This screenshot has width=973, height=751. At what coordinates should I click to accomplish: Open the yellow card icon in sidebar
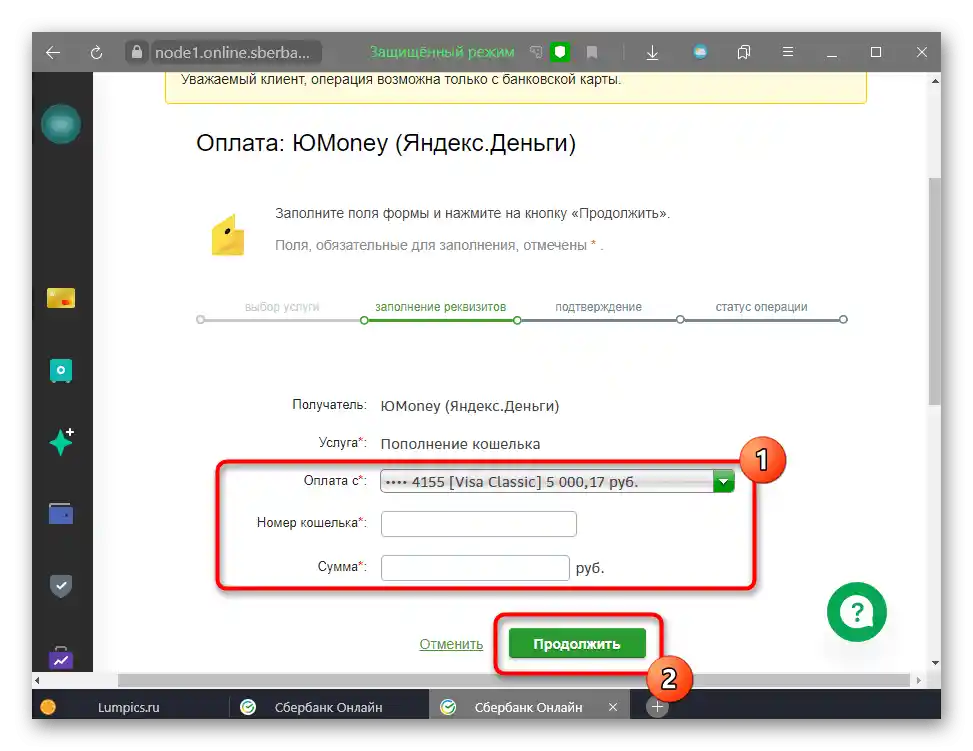61,298
